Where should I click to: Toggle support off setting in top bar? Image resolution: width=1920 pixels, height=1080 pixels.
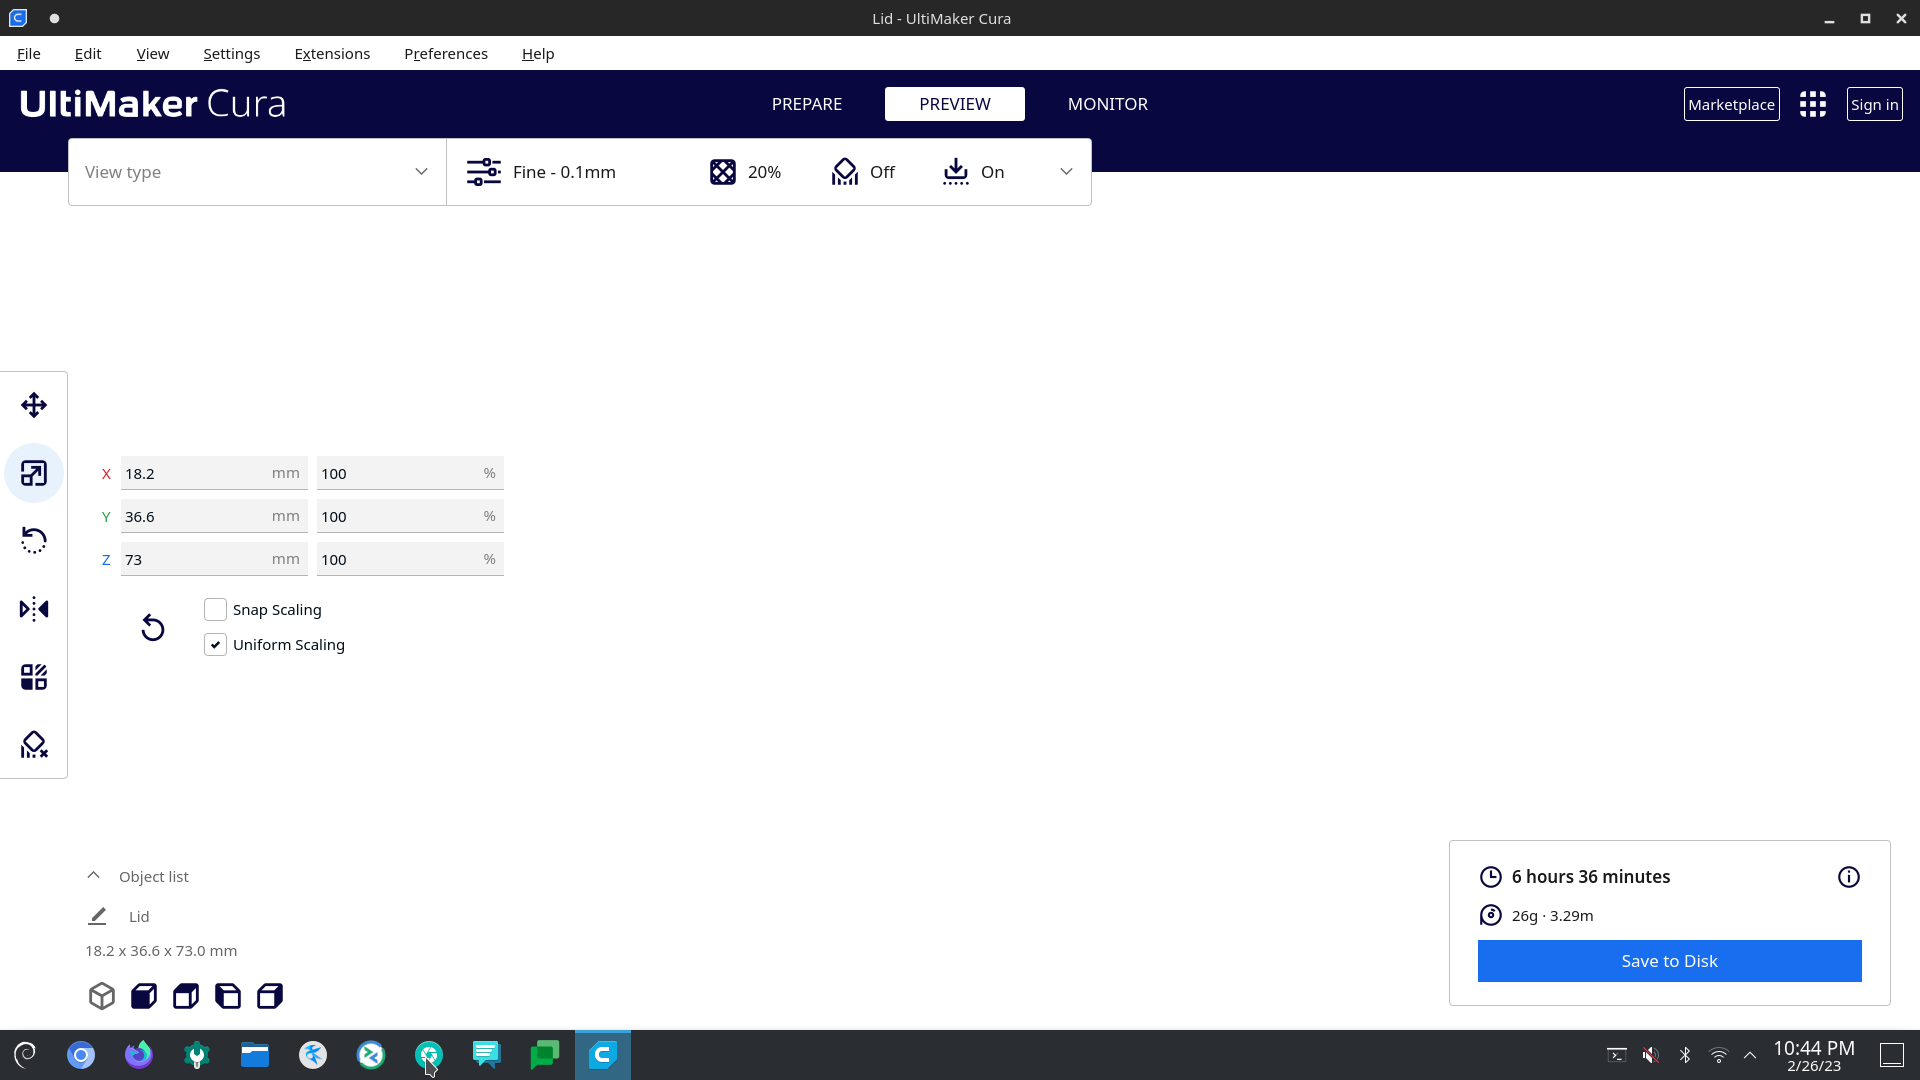click(862, 171)
